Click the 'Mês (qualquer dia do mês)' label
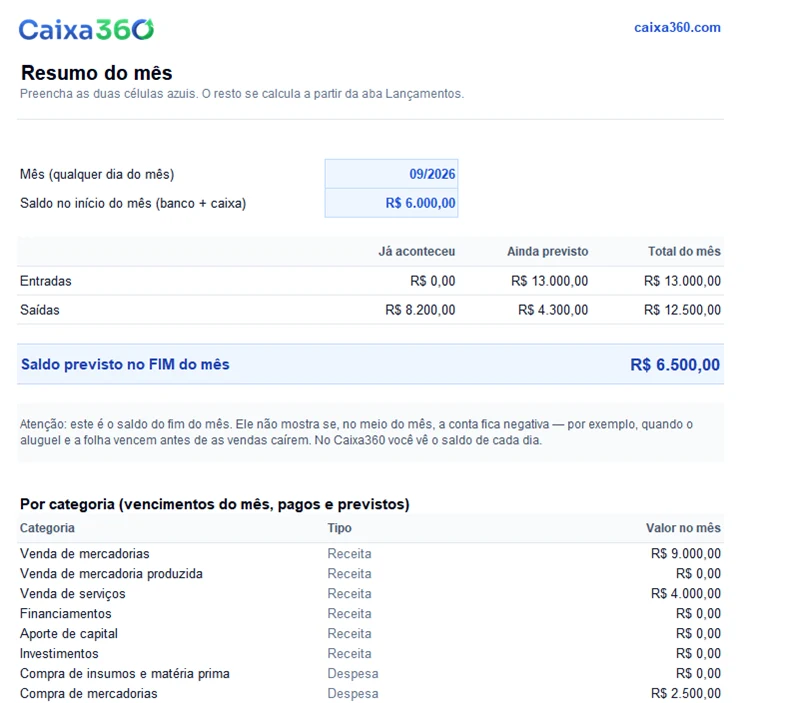The width and height of the screenshot is (788, 703). tap(97, 174)
